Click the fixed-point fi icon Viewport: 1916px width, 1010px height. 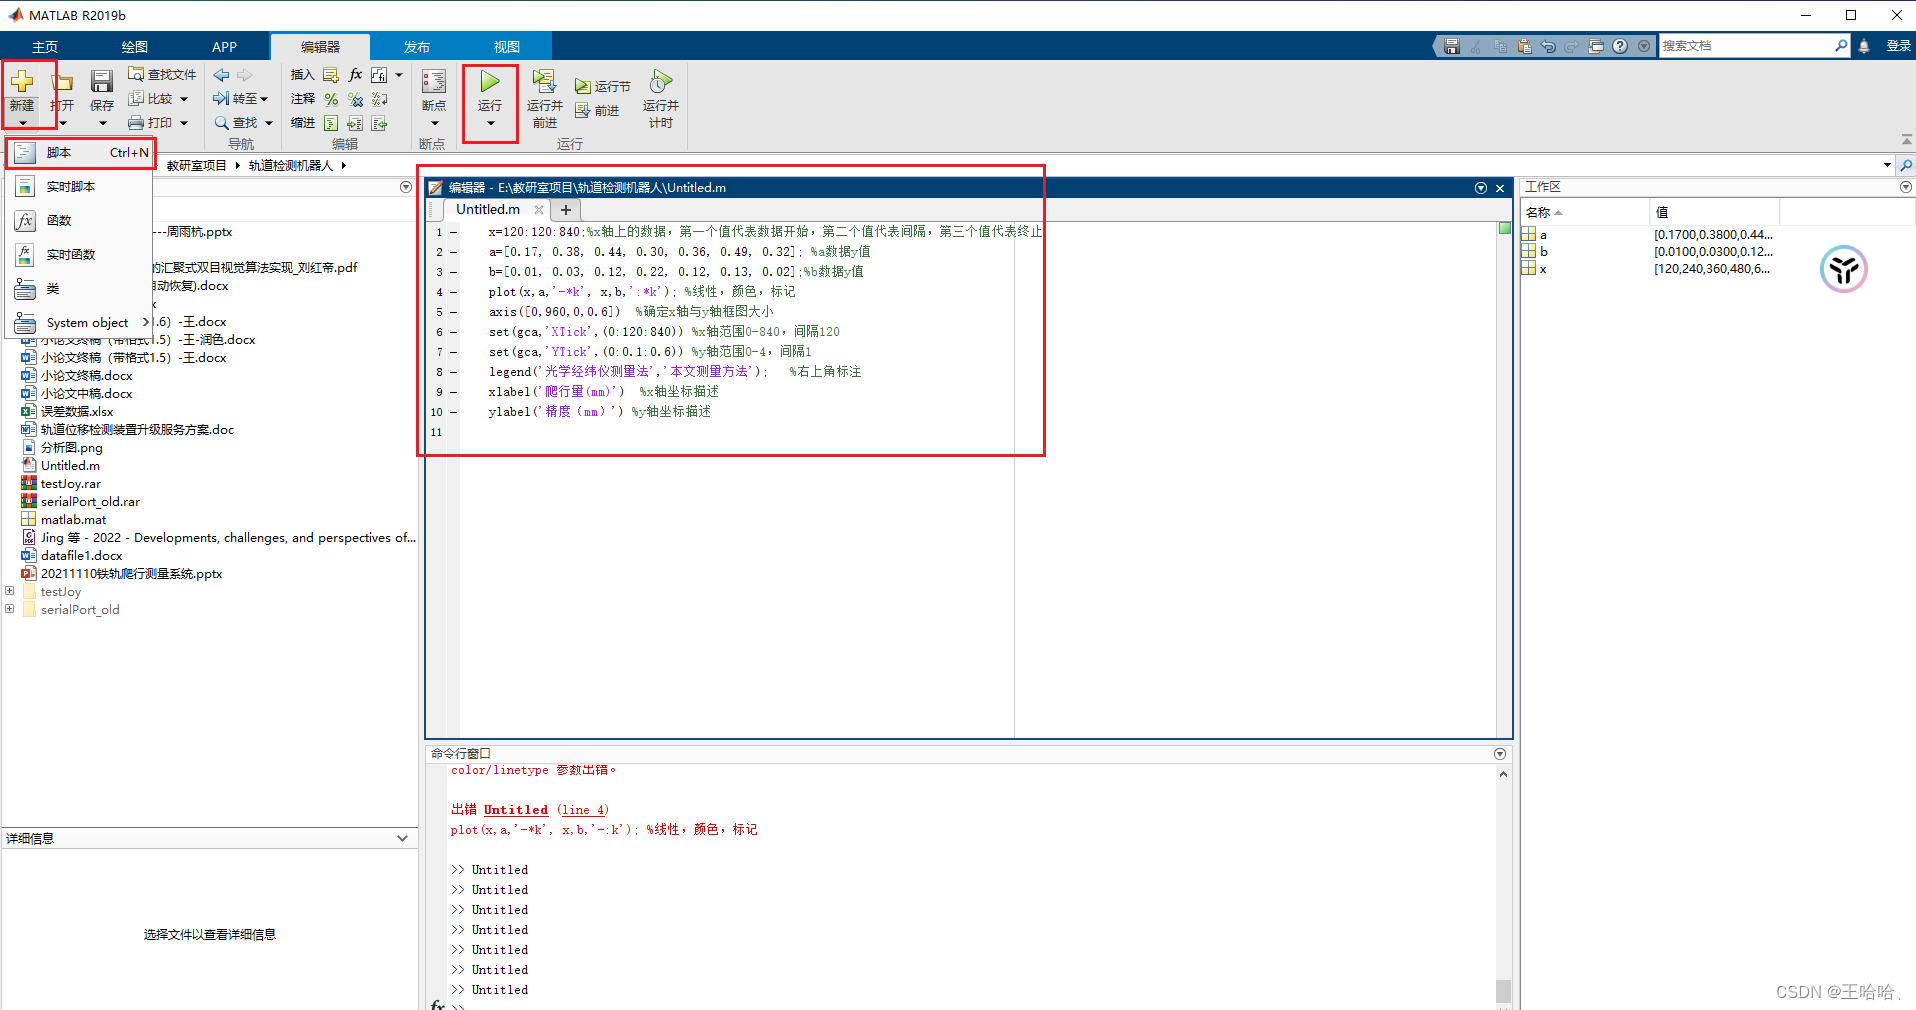pos(379,75)
